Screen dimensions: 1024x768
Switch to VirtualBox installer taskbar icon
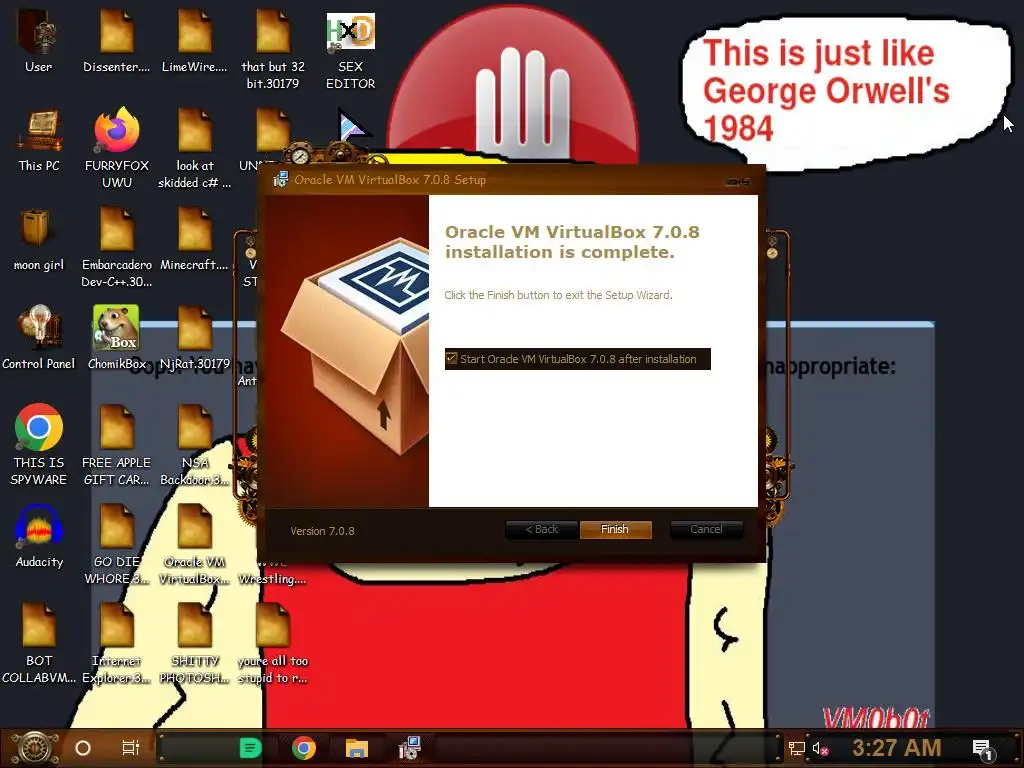coord(409,748)
